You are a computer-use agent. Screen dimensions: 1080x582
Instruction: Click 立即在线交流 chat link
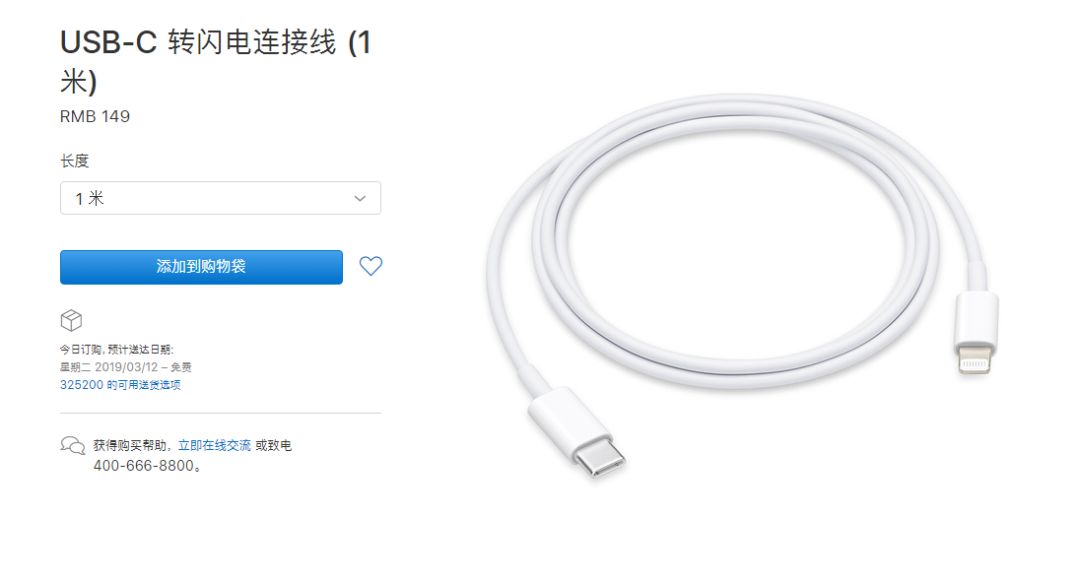[x=214, y=446]
